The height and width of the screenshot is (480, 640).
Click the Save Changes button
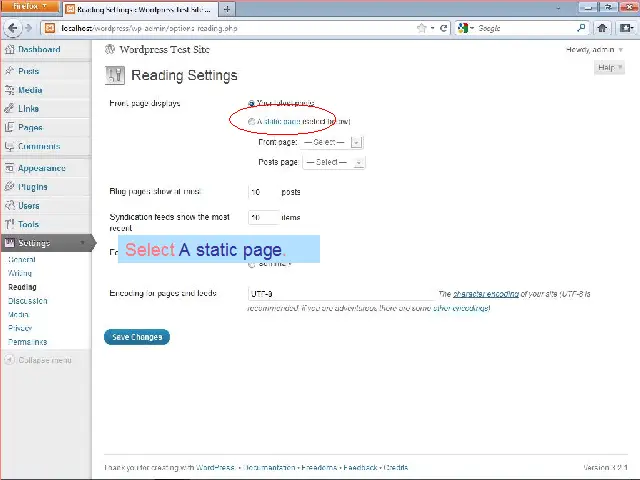137,337
